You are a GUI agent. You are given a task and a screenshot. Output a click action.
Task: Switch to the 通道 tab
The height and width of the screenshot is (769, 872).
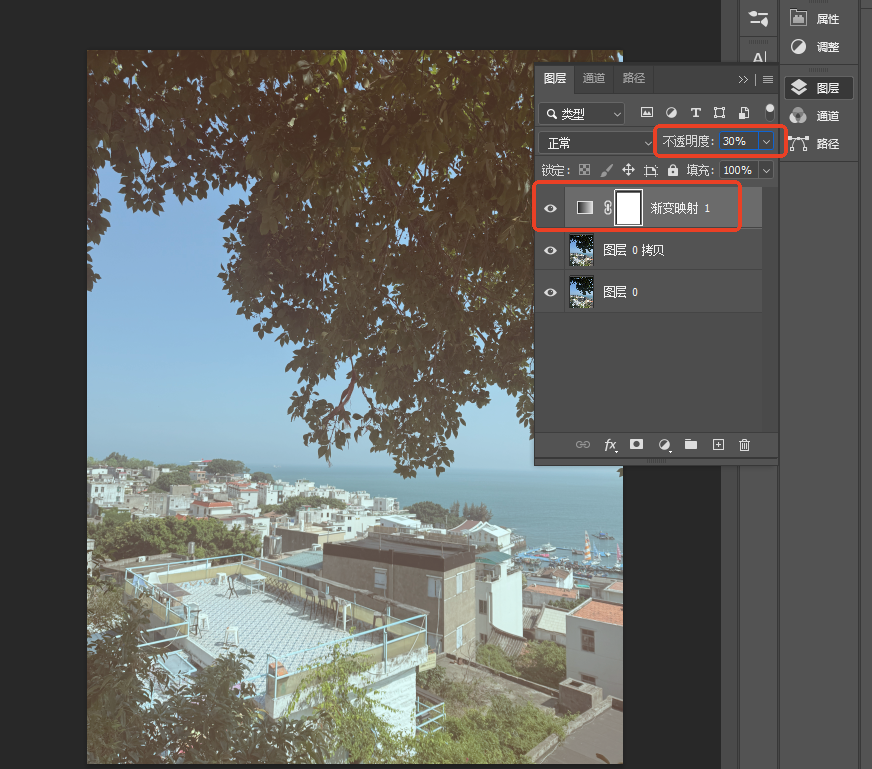pyautogui.click(x=593, y=78)
